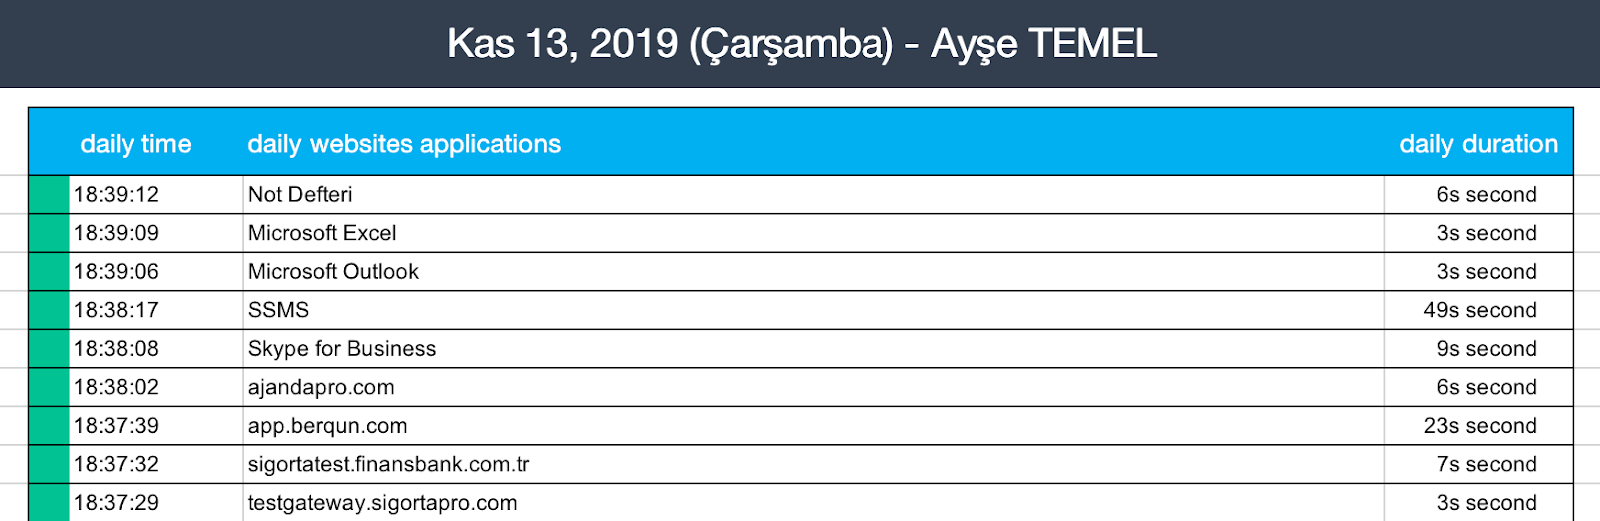Sort by the daily time column header
Screen dimensions: 1600x521
[135, 144]
